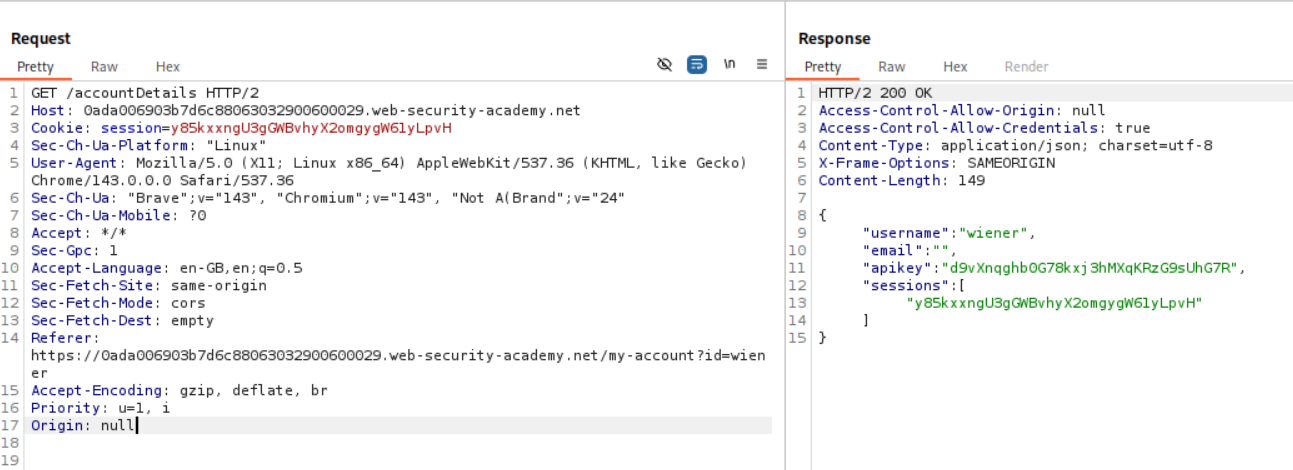
Task: Open the Response Raw tab
Action: (891, 67)
